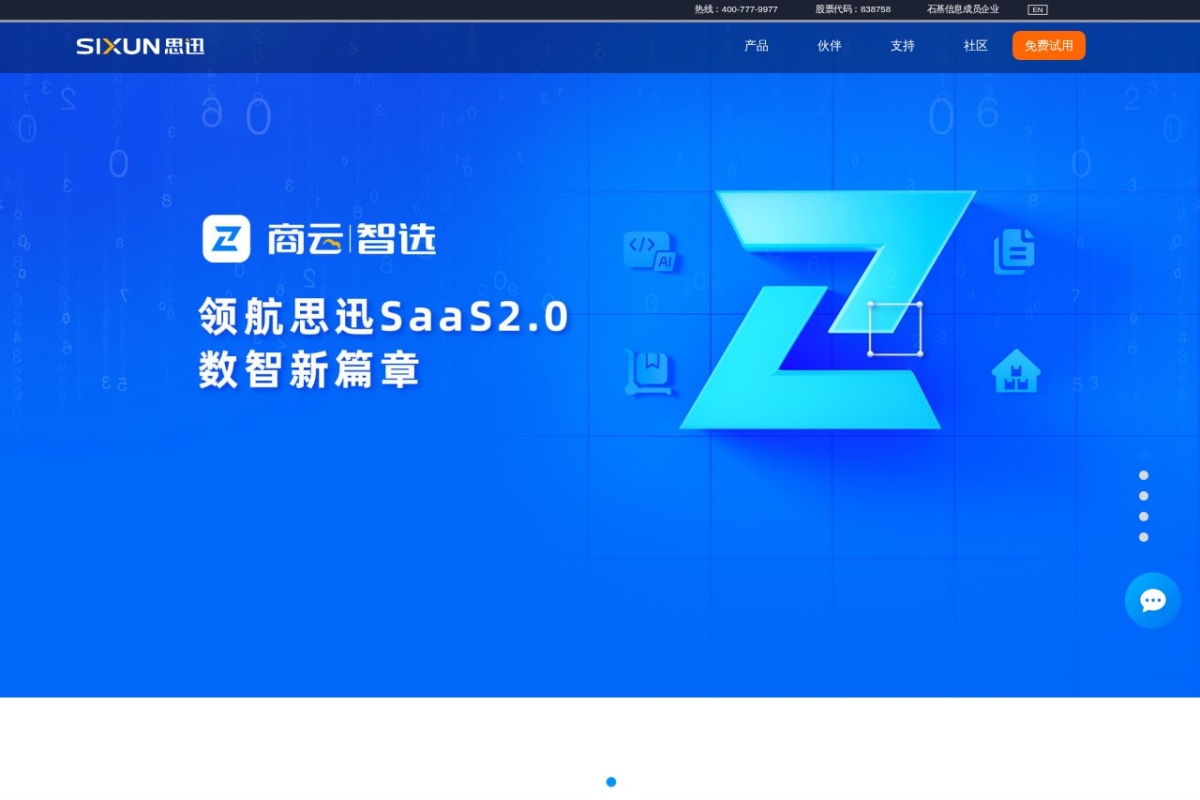Click the SIXUN 思迅 logo
The height and width of the screenshot is (800, 1200).
pos(140,46)
